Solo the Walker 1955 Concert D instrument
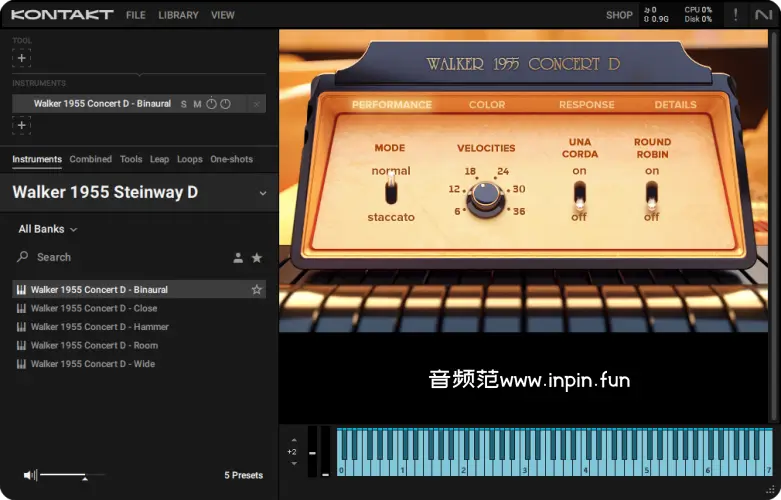 [184, 104]
